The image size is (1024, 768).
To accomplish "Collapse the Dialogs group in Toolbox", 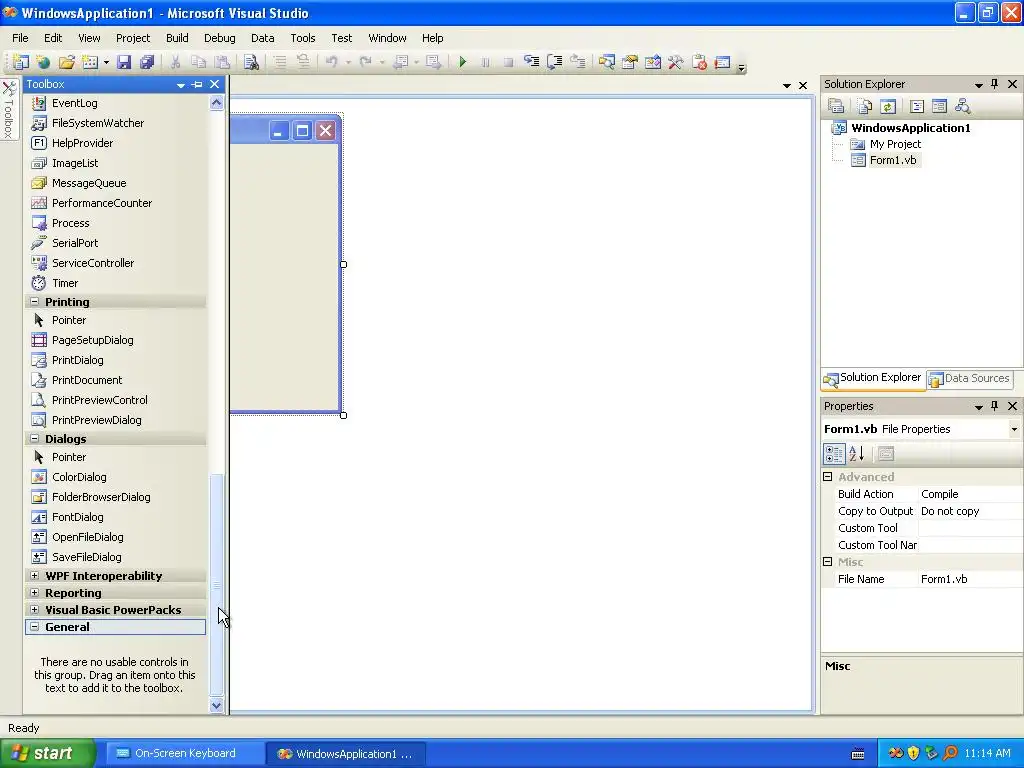I will (35, 438).
